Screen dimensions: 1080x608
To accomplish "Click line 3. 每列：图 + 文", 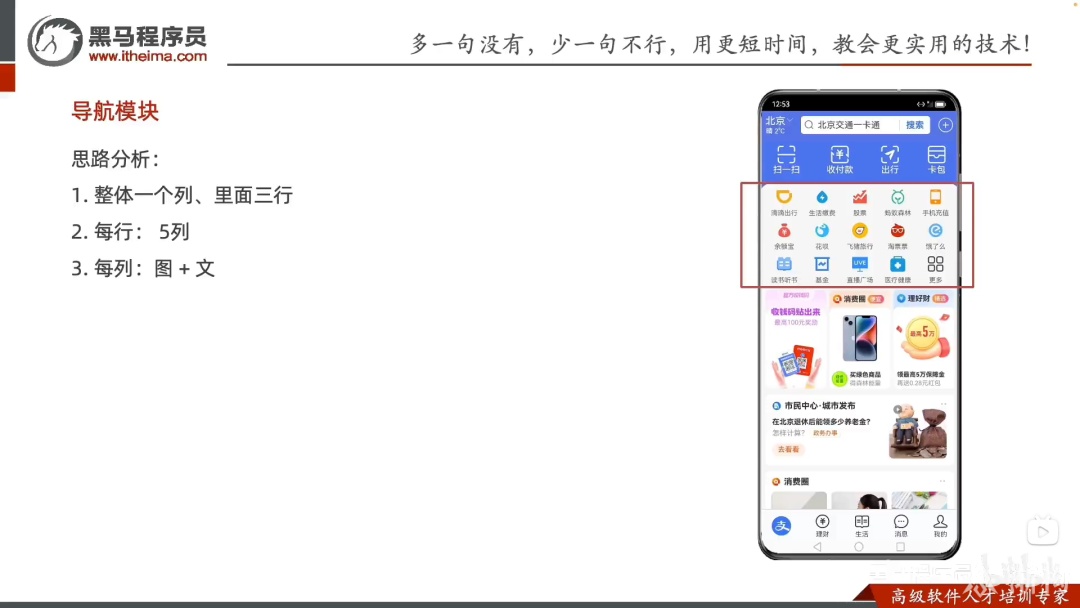I will pos(143,269).
